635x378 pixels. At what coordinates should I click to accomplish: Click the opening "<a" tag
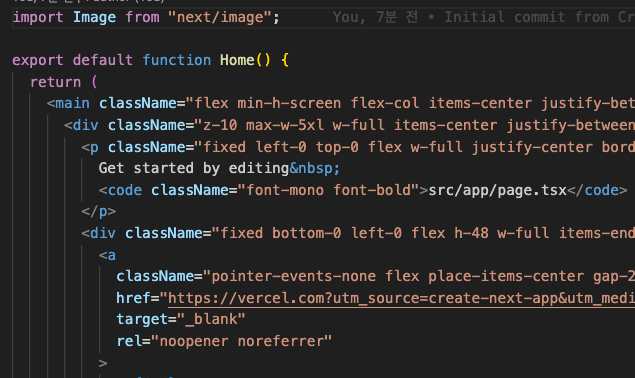tap(107, 255)
